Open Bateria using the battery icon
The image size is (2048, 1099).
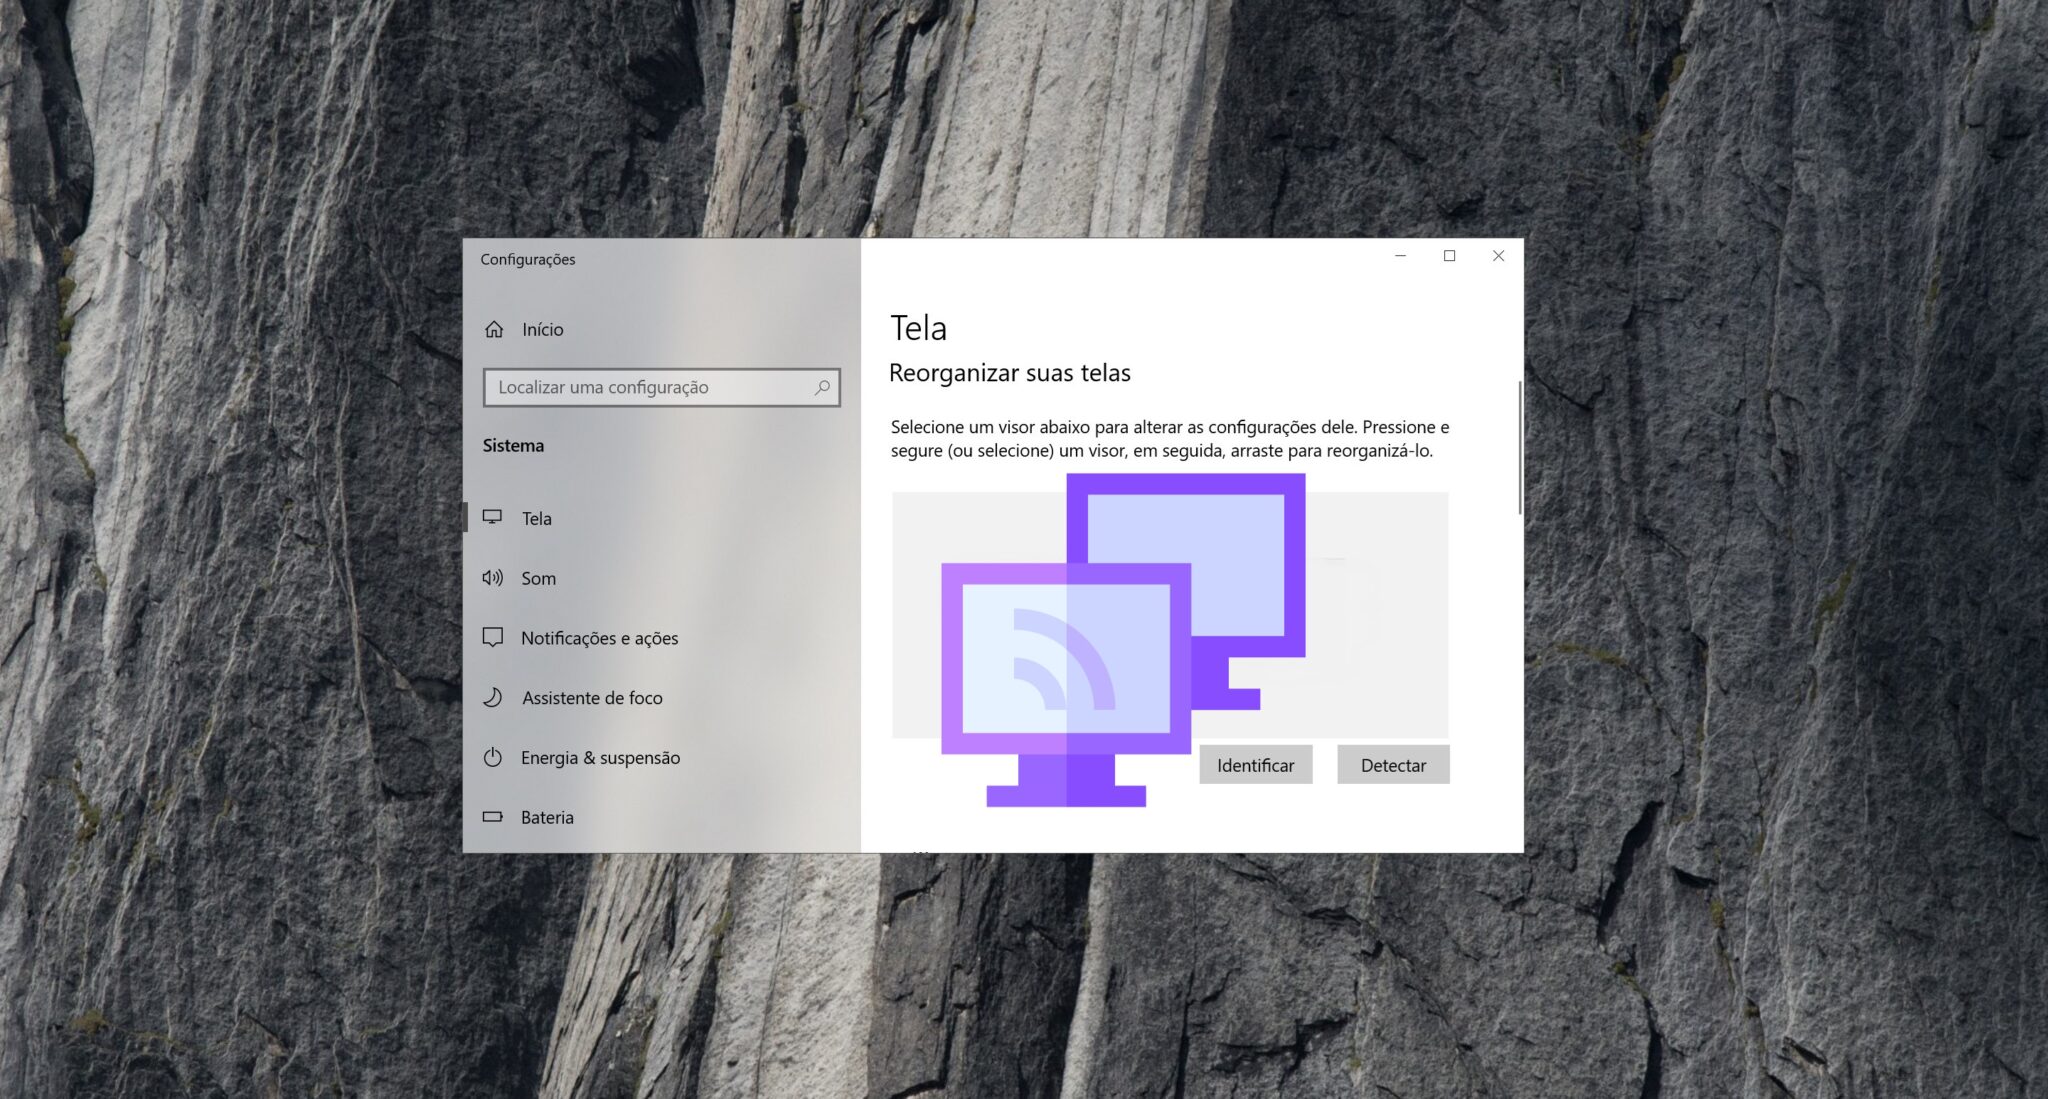(493, 817)
